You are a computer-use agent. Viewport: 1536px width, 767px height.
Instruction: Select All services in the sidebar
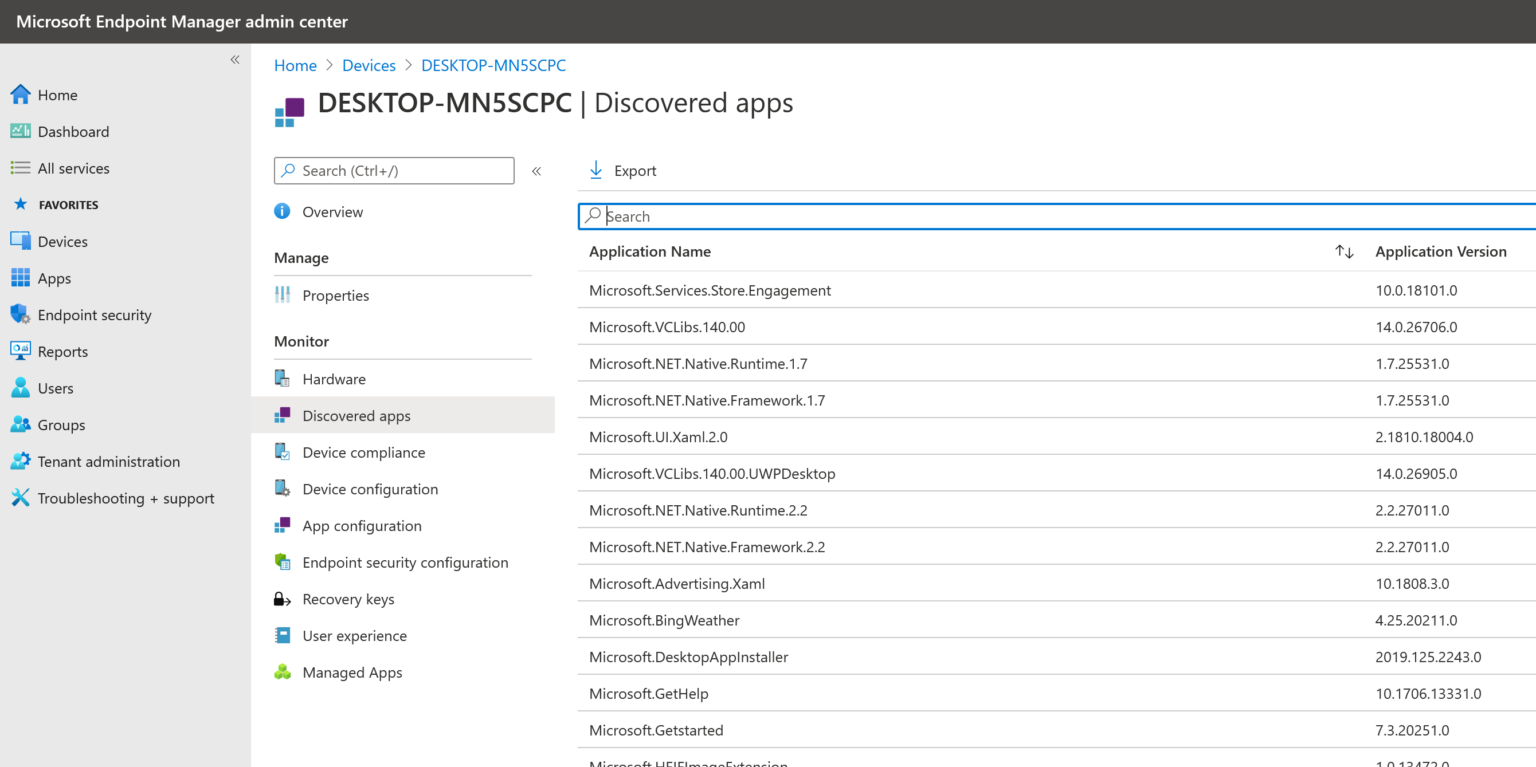(x=72, y=168)
